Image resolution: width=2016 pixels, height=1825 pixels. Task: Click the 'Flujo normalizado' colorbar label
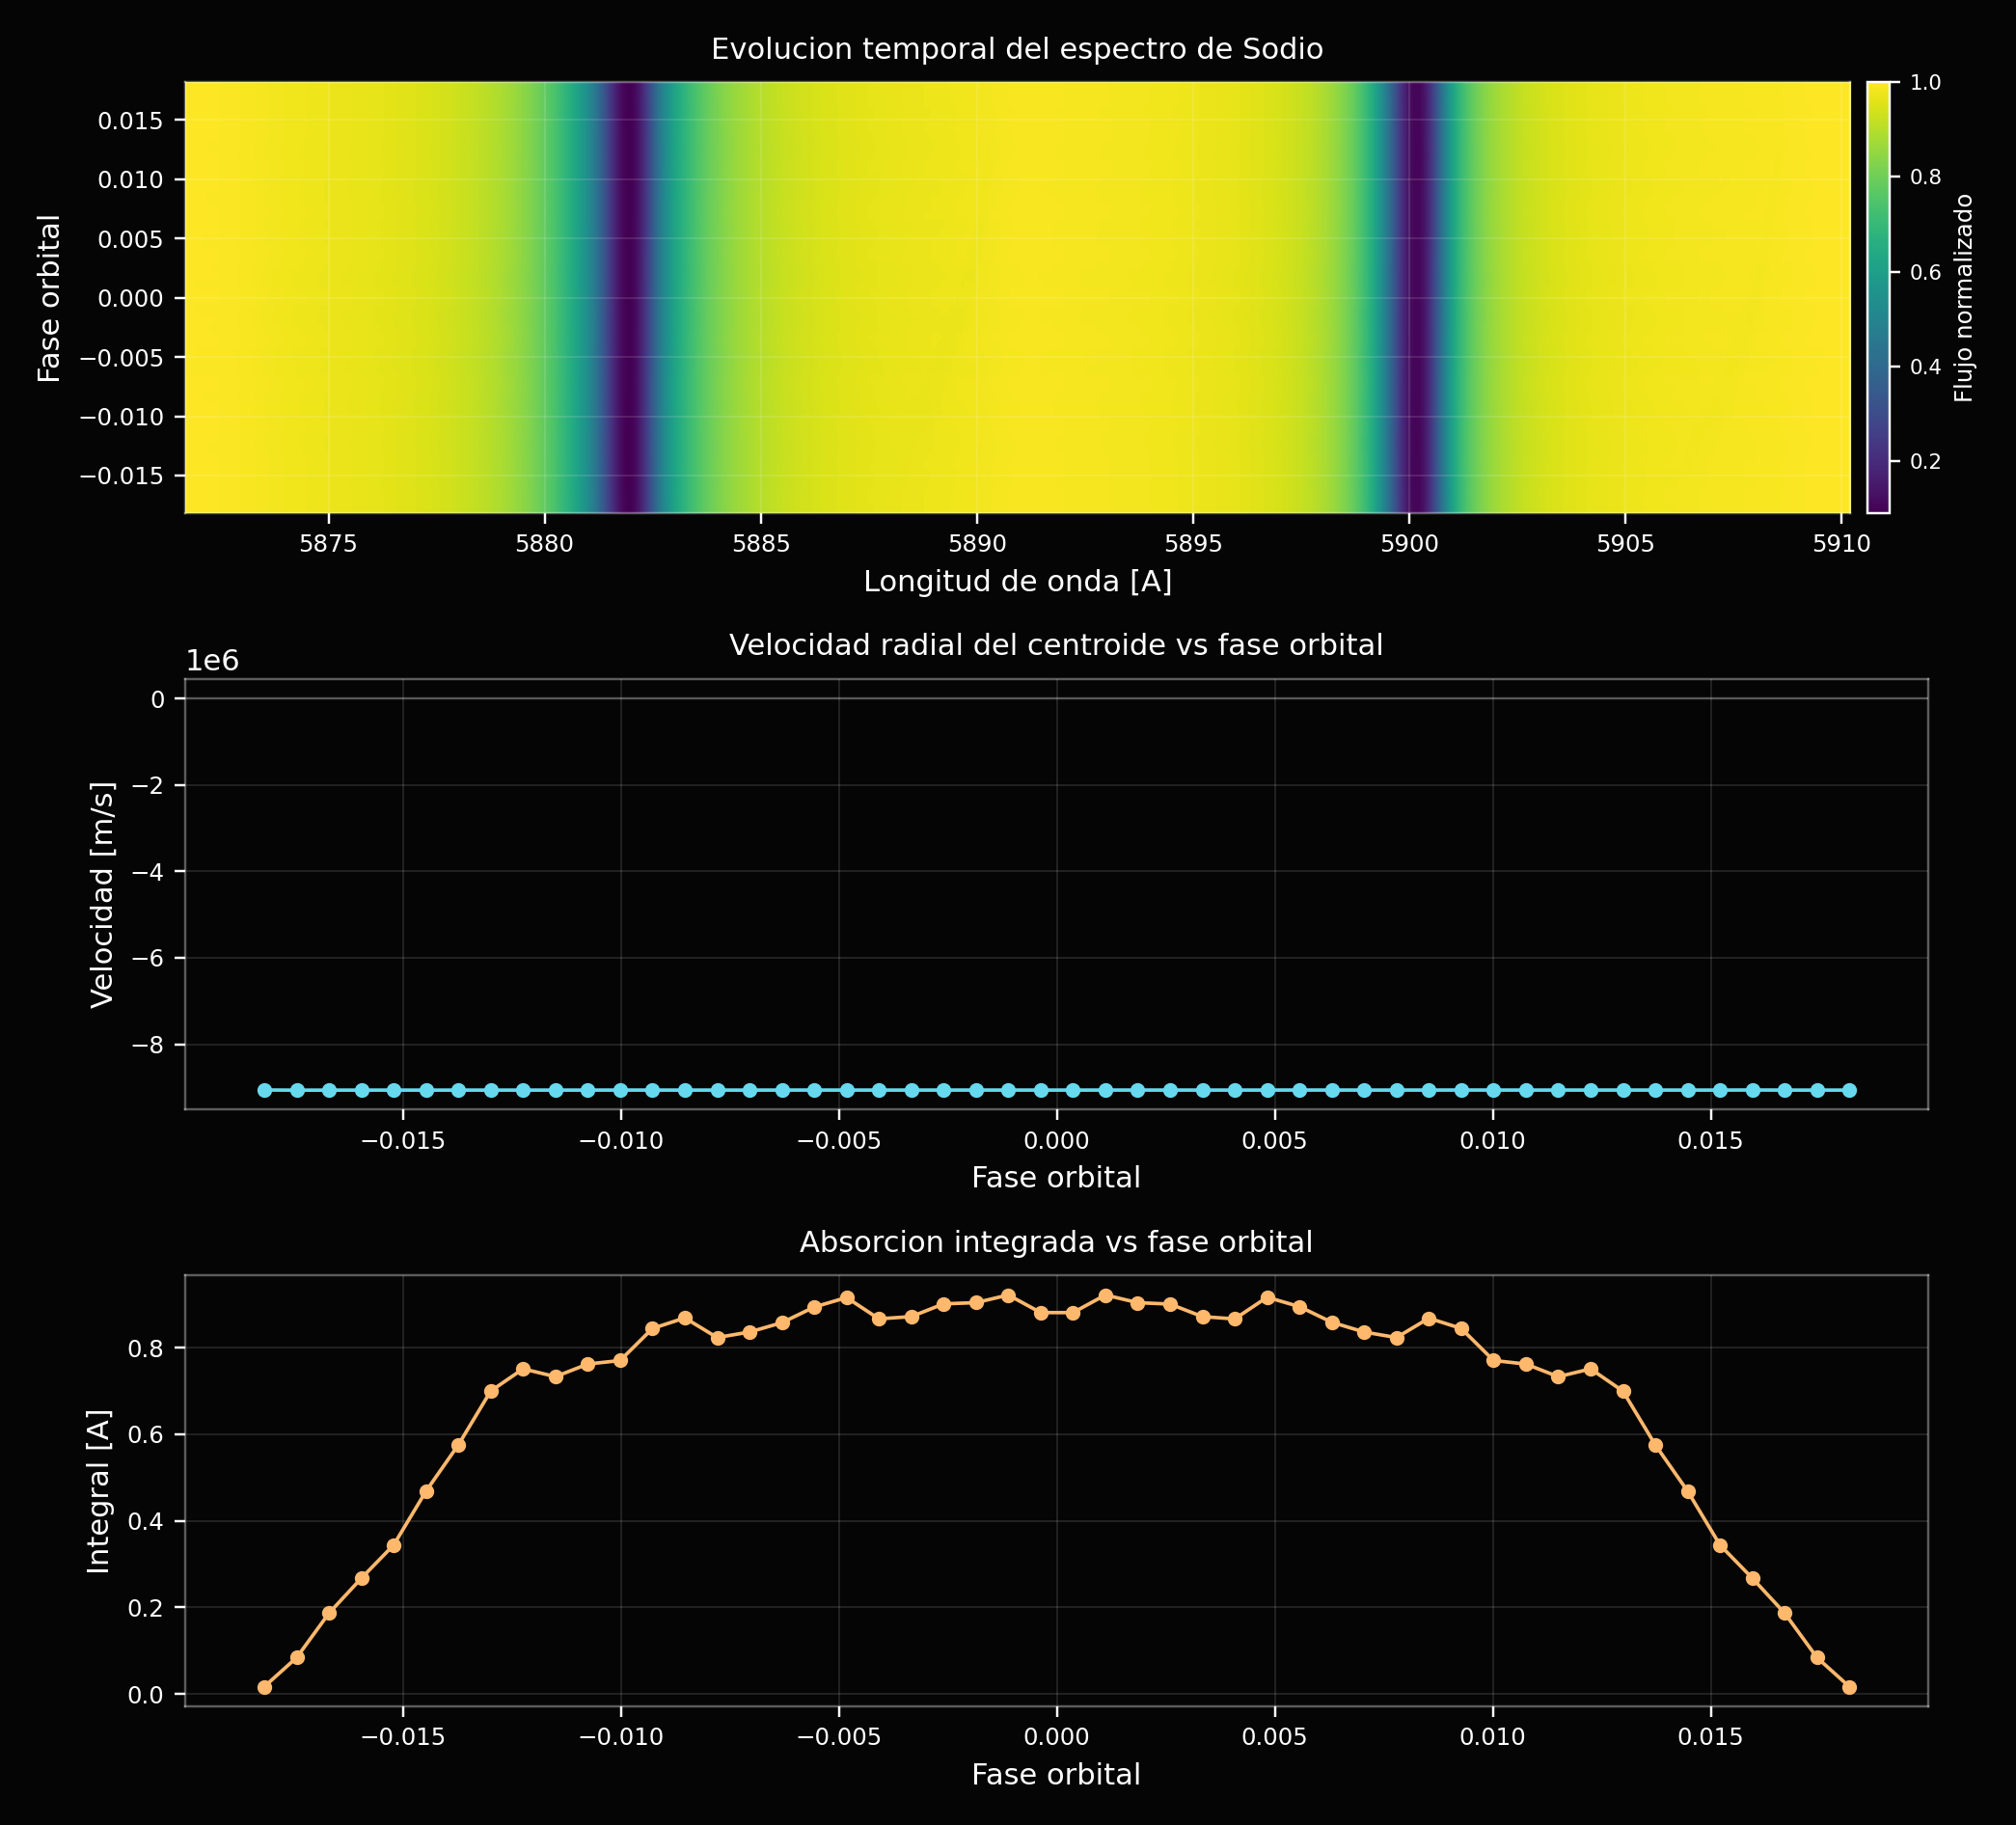[1964, 298]
